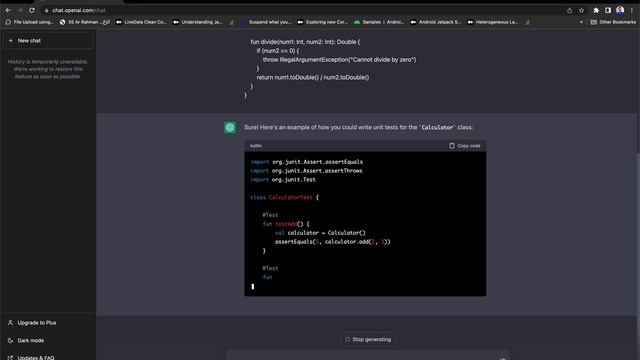Click the message input field at bottom
Image resolution: width=640 pixels, height=360 pixels.
pos(368,356)
